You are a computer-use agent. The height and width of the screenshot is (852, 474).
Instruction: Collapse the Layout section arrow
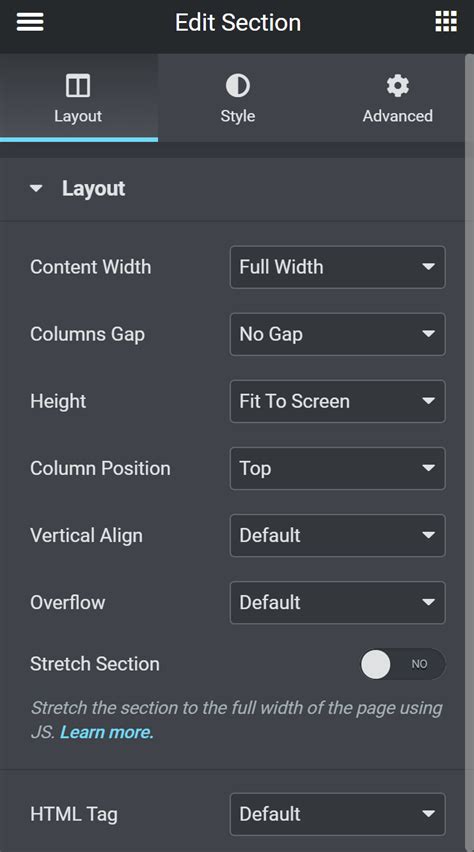click(36, 189)
